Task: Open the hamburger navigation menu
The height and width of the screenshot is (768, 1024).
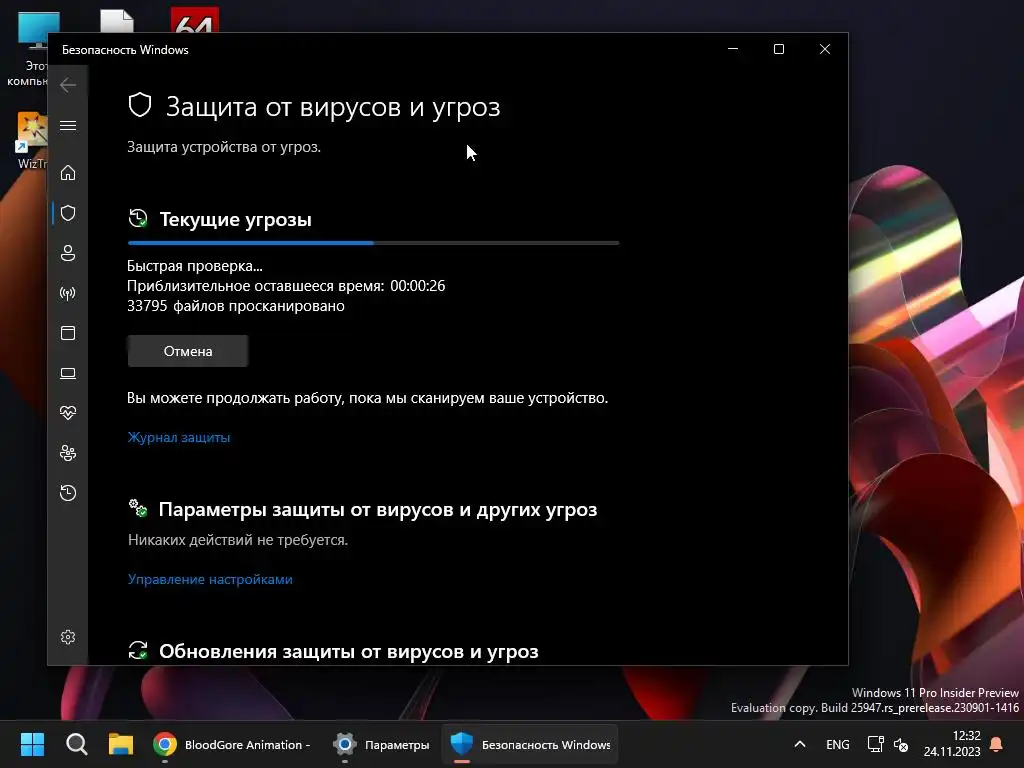Action: [68, 125]
